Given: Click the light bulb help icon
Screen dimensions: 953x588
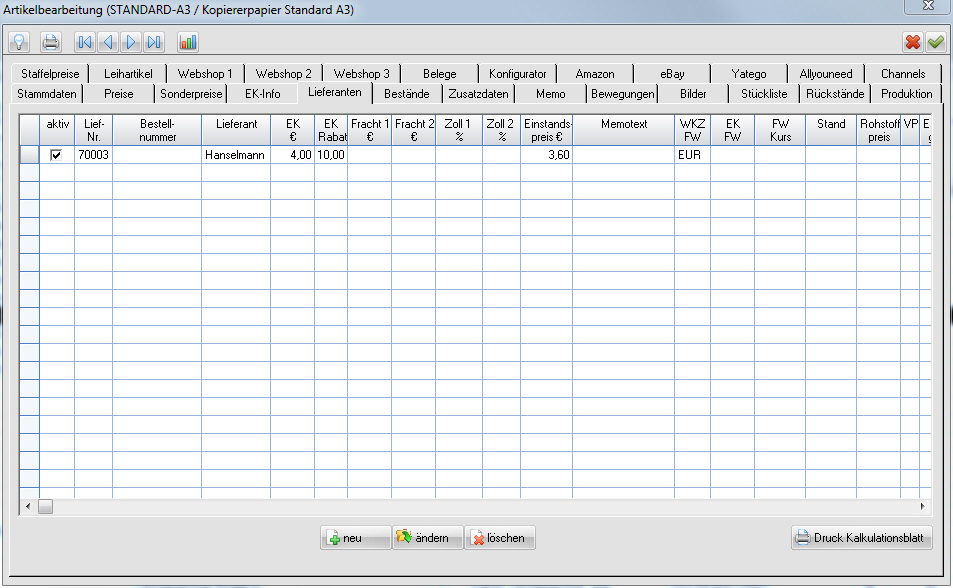Looking at the screenshot, I should (19, 42).
